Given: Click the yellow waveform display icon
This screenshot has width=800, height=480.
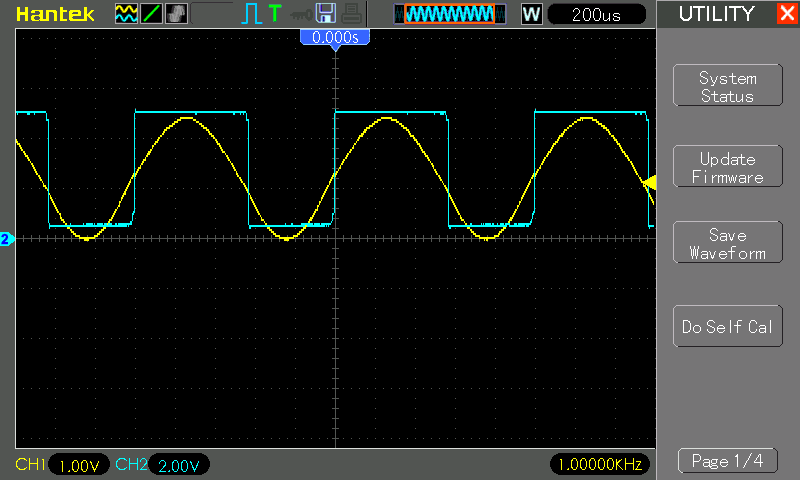Looking at the screenshot, I should 126,14.
